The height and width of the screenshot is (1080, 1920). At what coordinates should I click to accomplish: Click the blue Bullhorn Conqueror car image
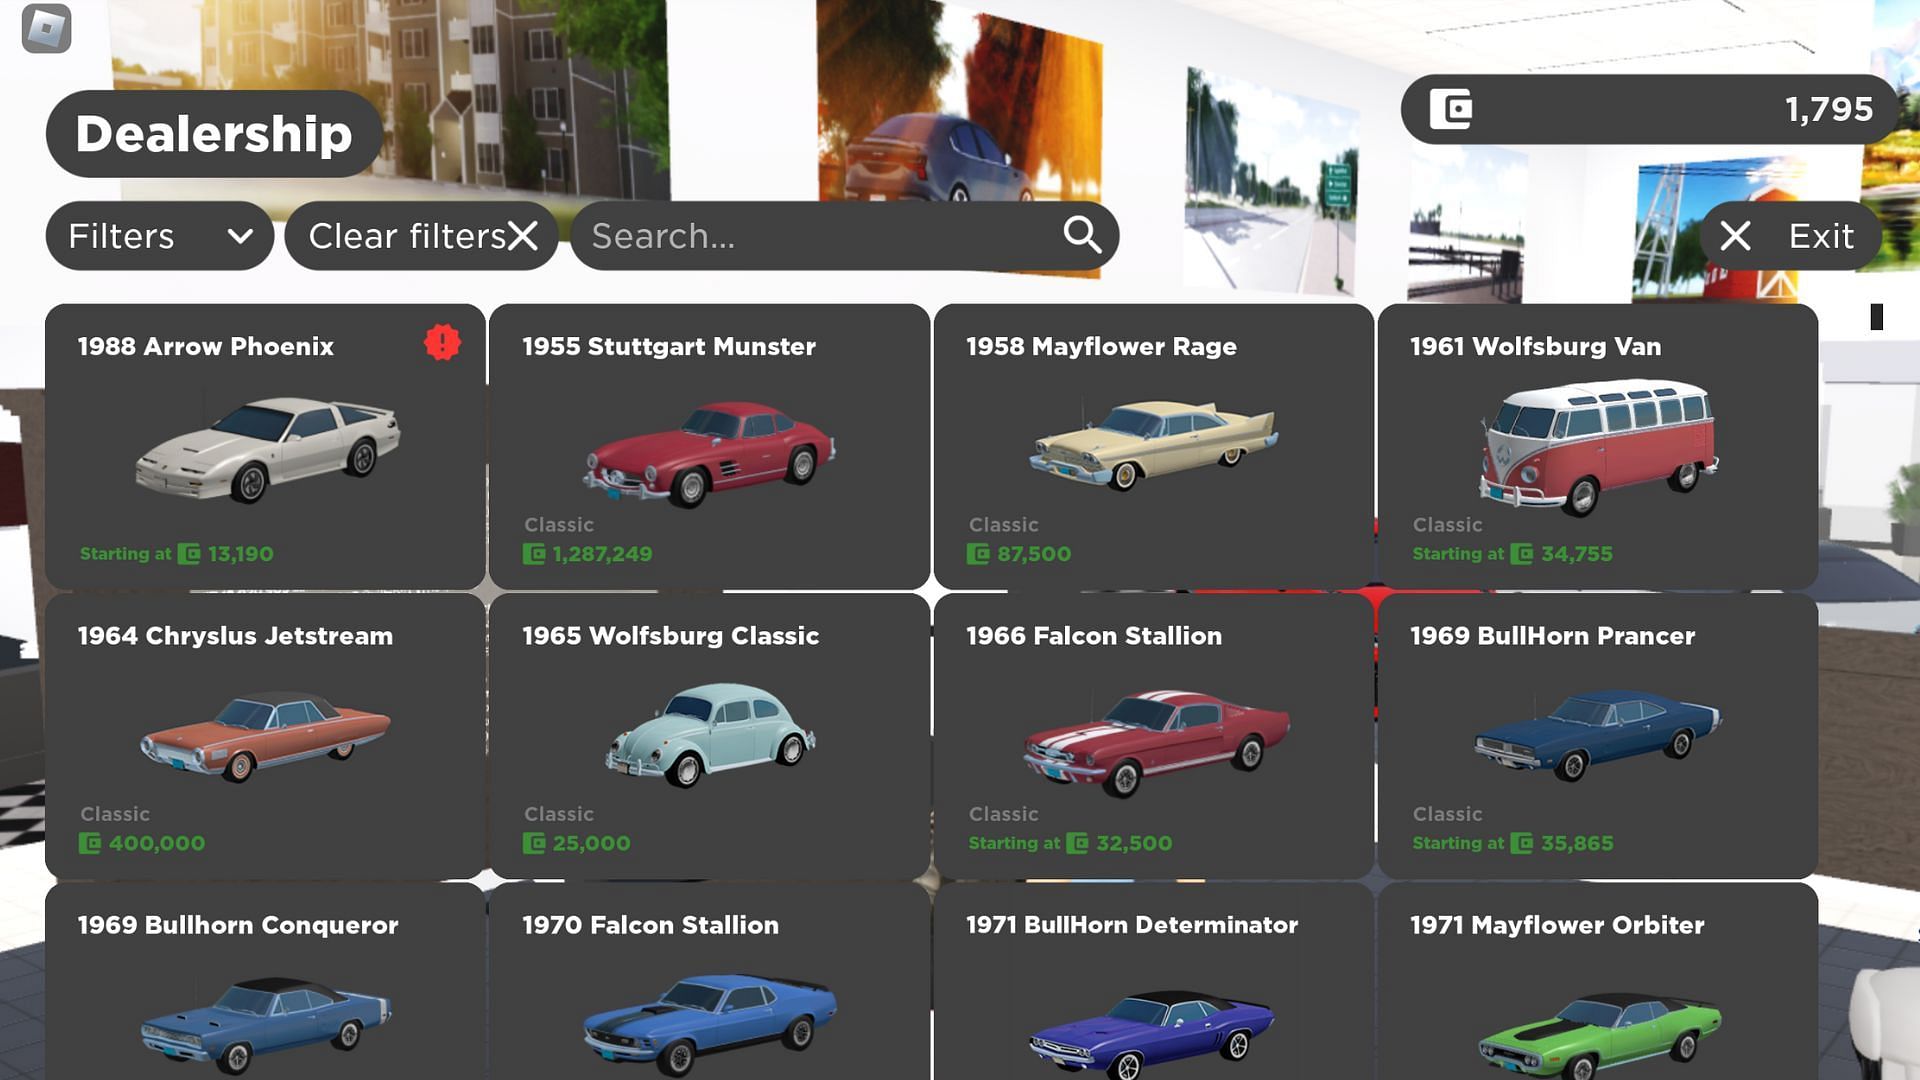pyautogui.click(x=265, y=1026)
